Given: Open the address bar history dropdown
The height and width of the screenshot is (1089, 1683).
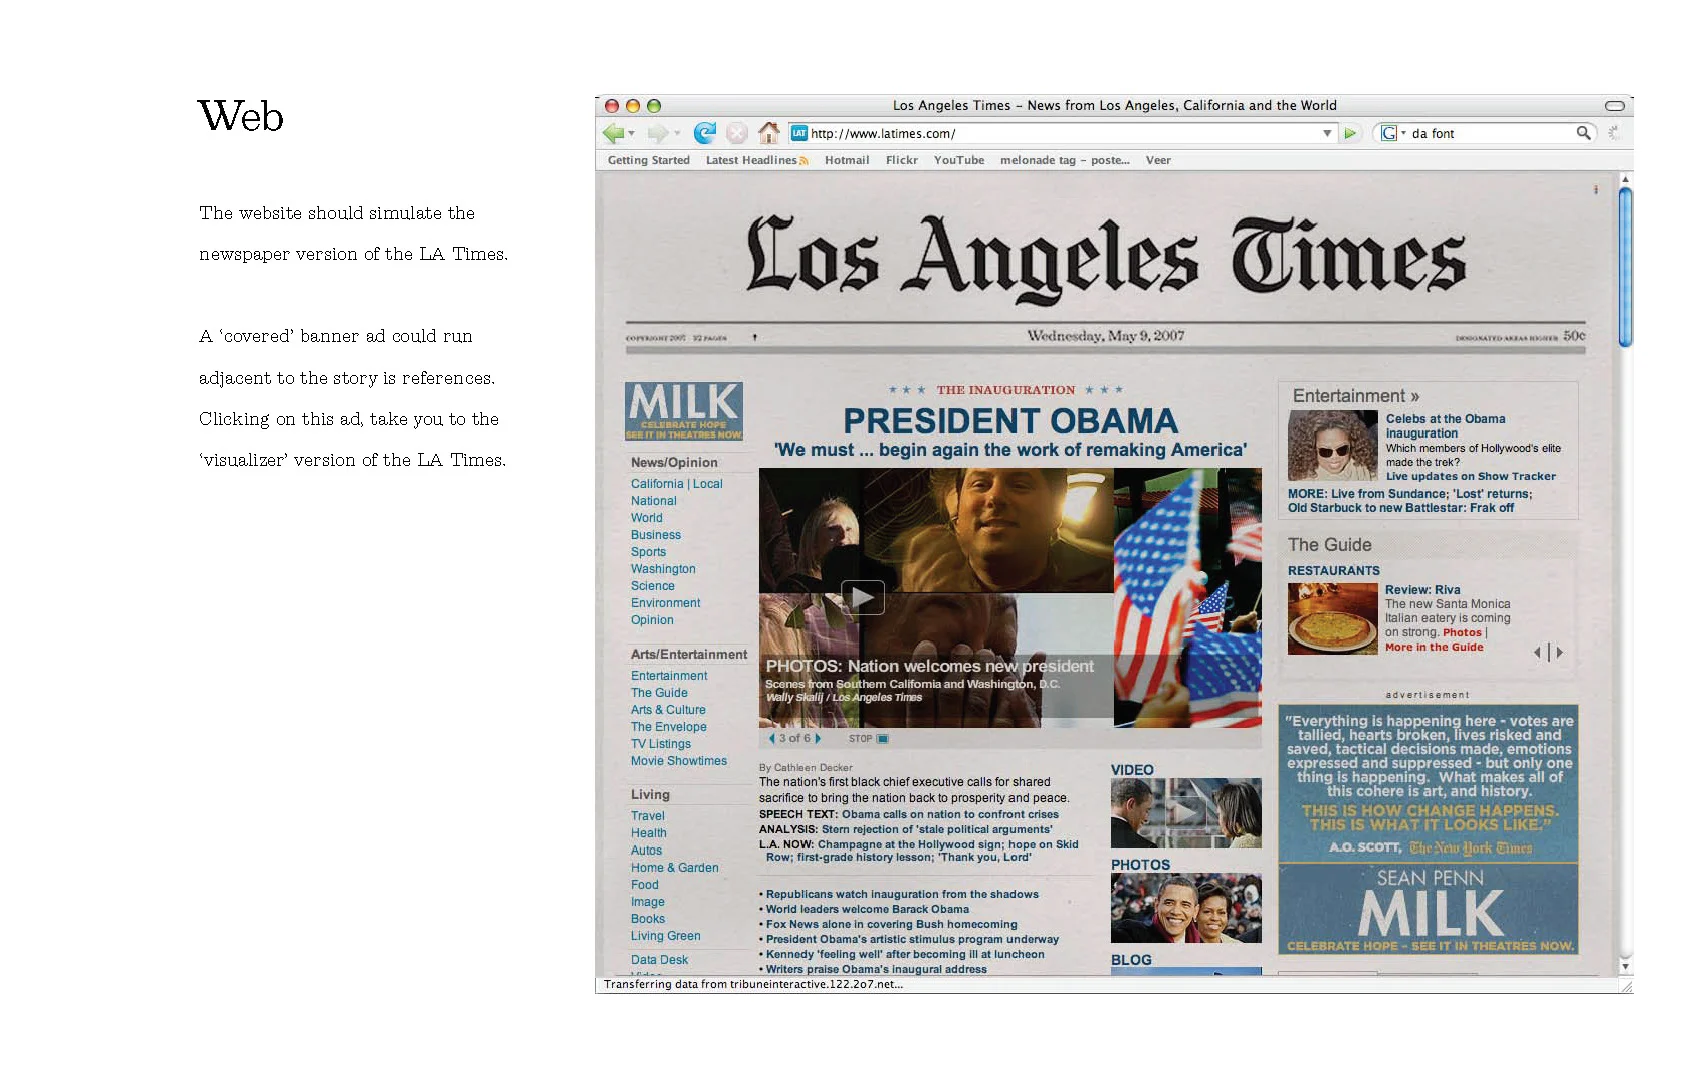Looking at the screenshot, I should click(1327, 133).
